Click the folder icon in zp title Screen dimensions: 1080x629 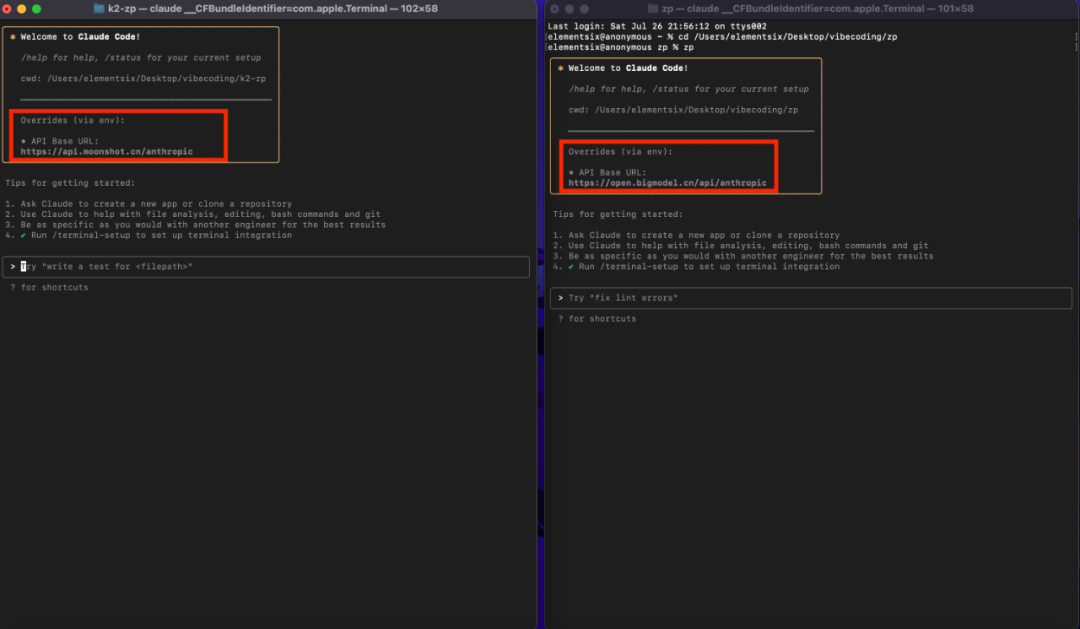(652, 9)
